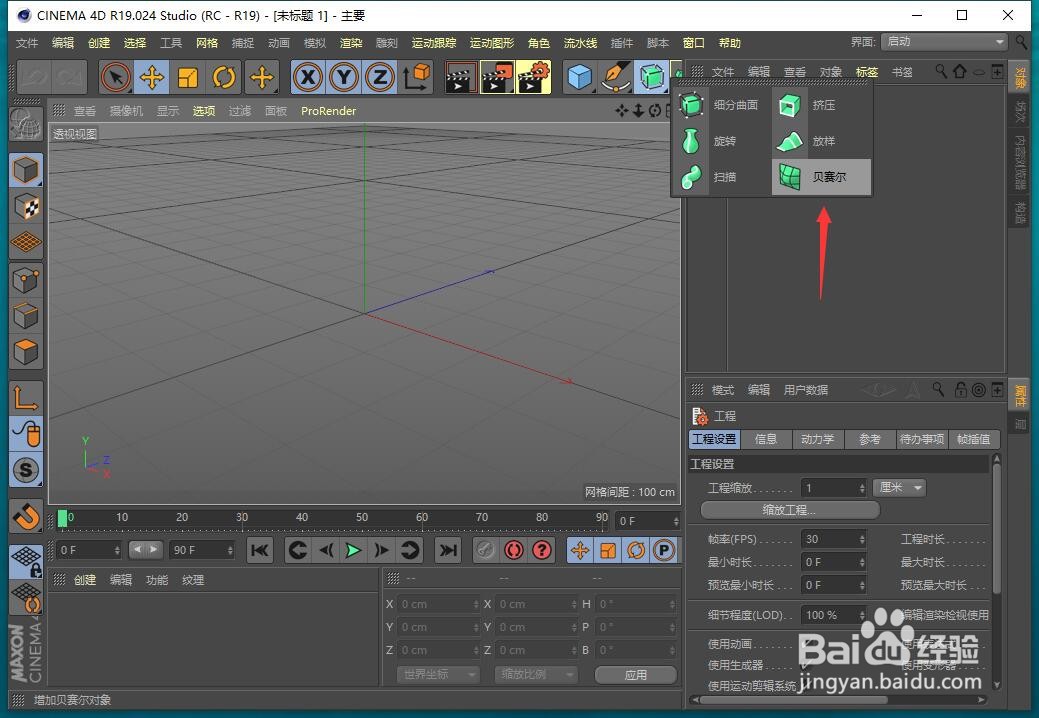Screen dimensions: 1039x718
Task: Activate the Scale tool in top toolbar
Action: 188,77
